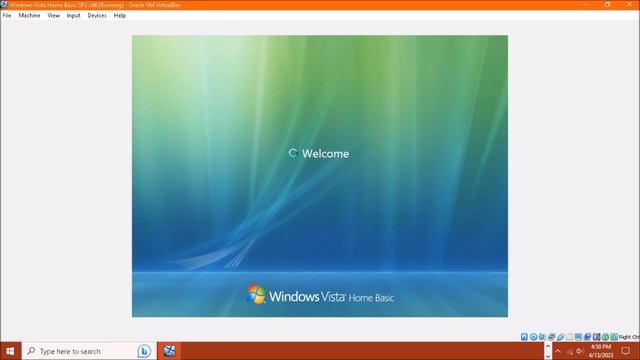Image resolution: width=640 pixels, height=360 pixels.
Task: Open the File menu
Action: click(7, 16)
